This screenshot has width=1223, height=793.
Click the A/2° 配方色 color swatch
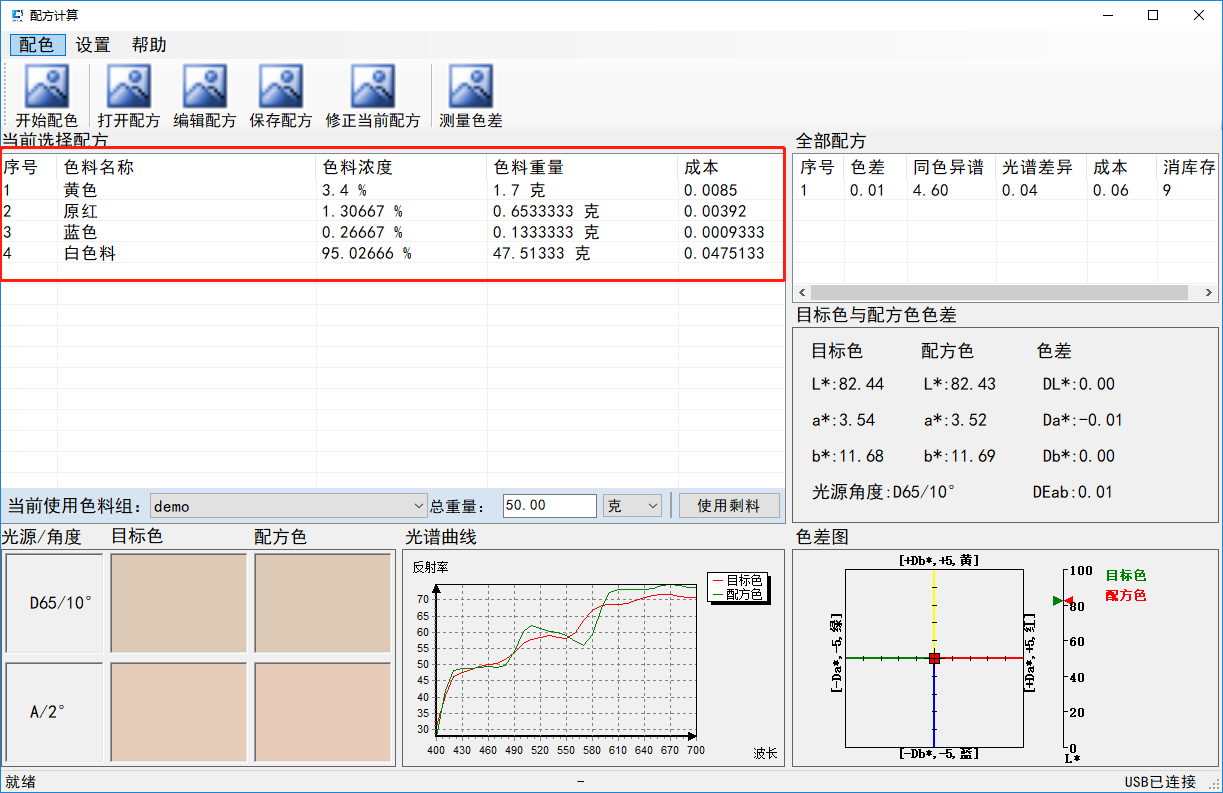[x=322, y=712]
